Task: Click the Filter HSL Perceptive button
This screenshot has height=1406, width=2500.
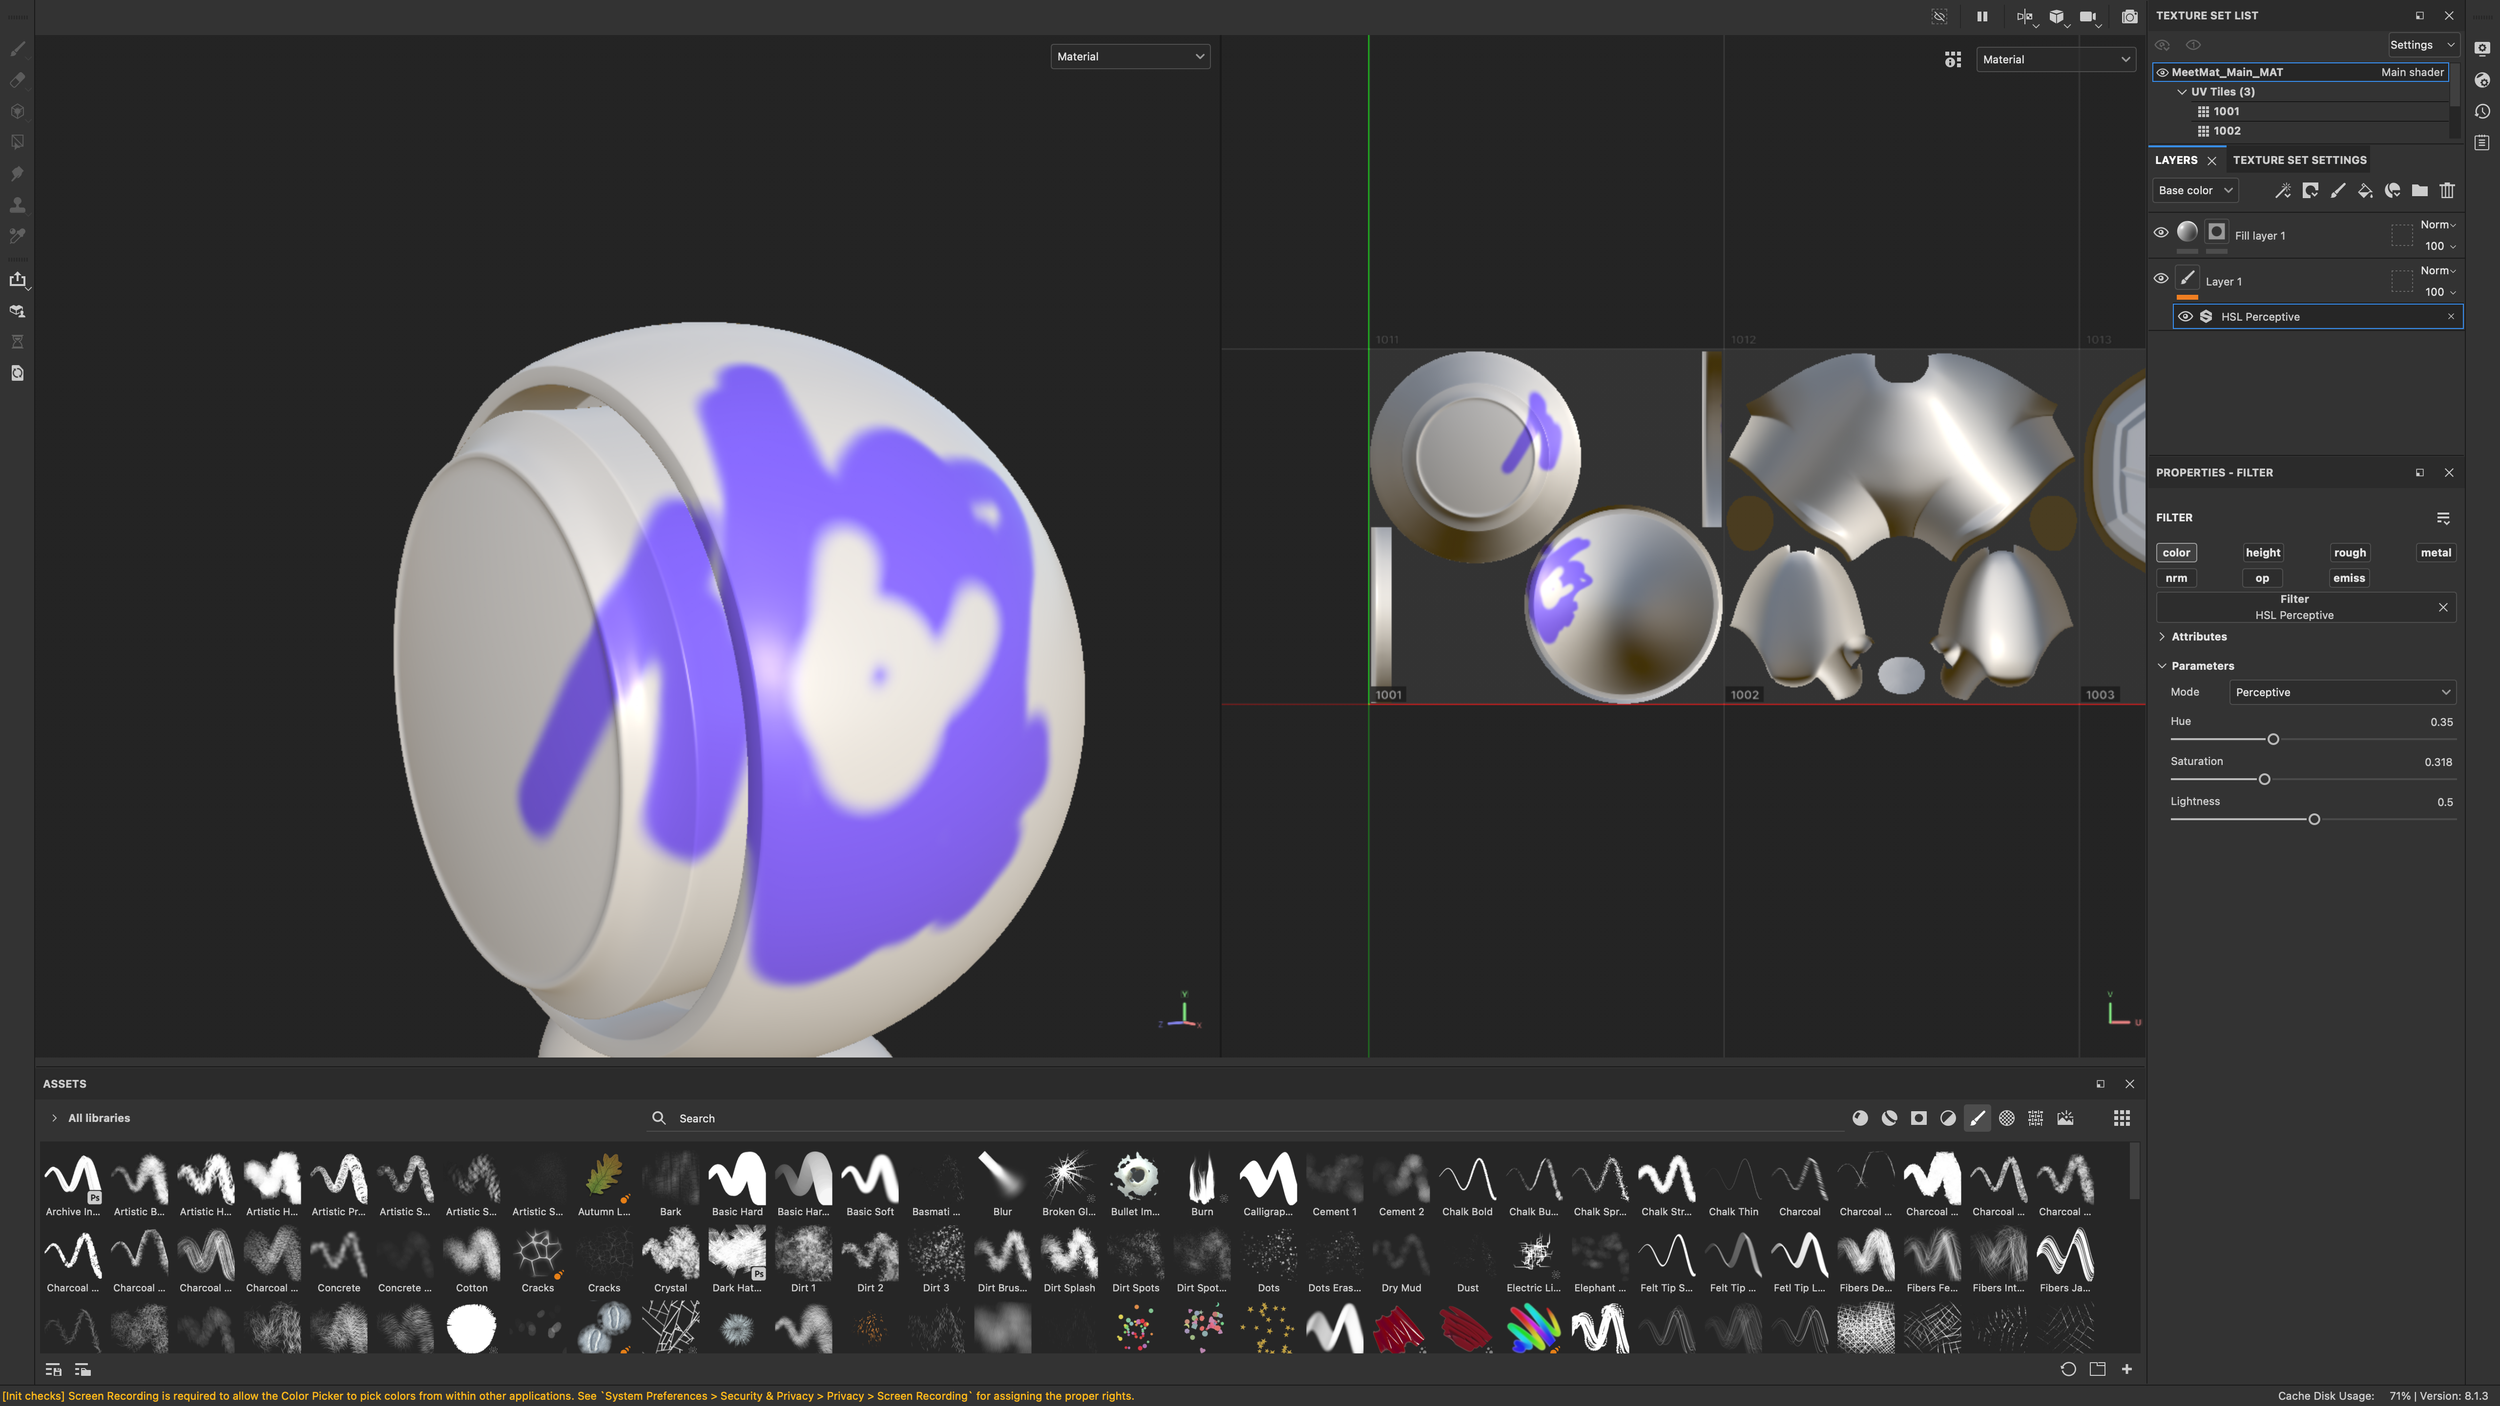Action: [x=2294, y=608]
